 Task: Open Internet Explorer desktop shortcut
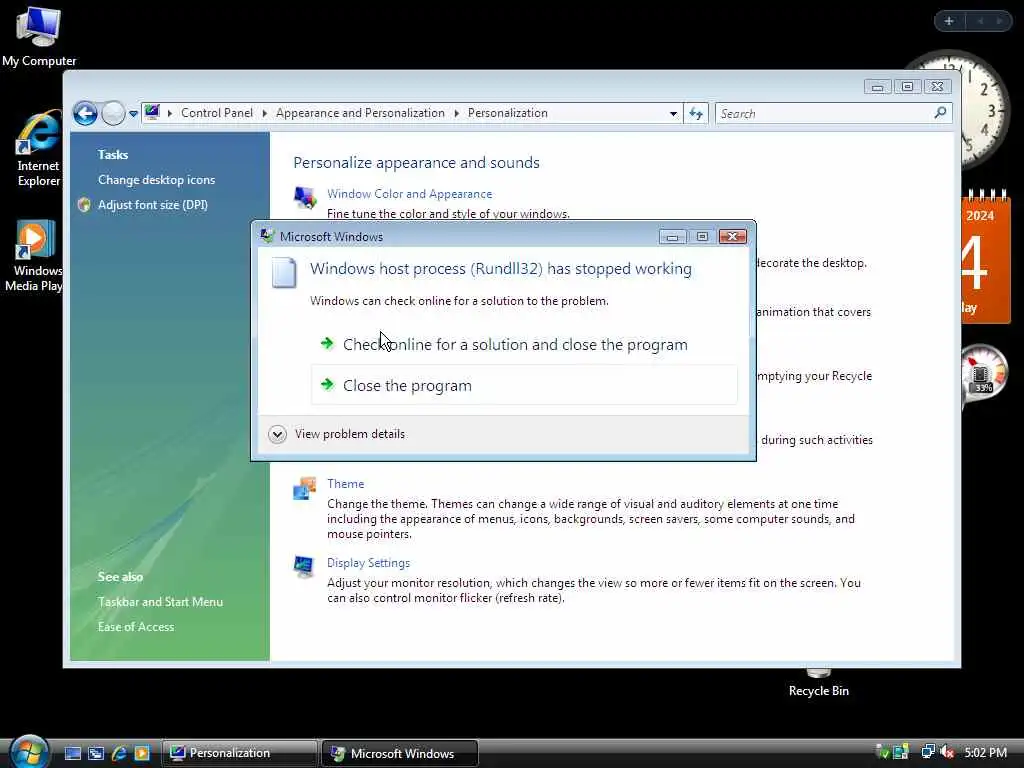point(37,150)
